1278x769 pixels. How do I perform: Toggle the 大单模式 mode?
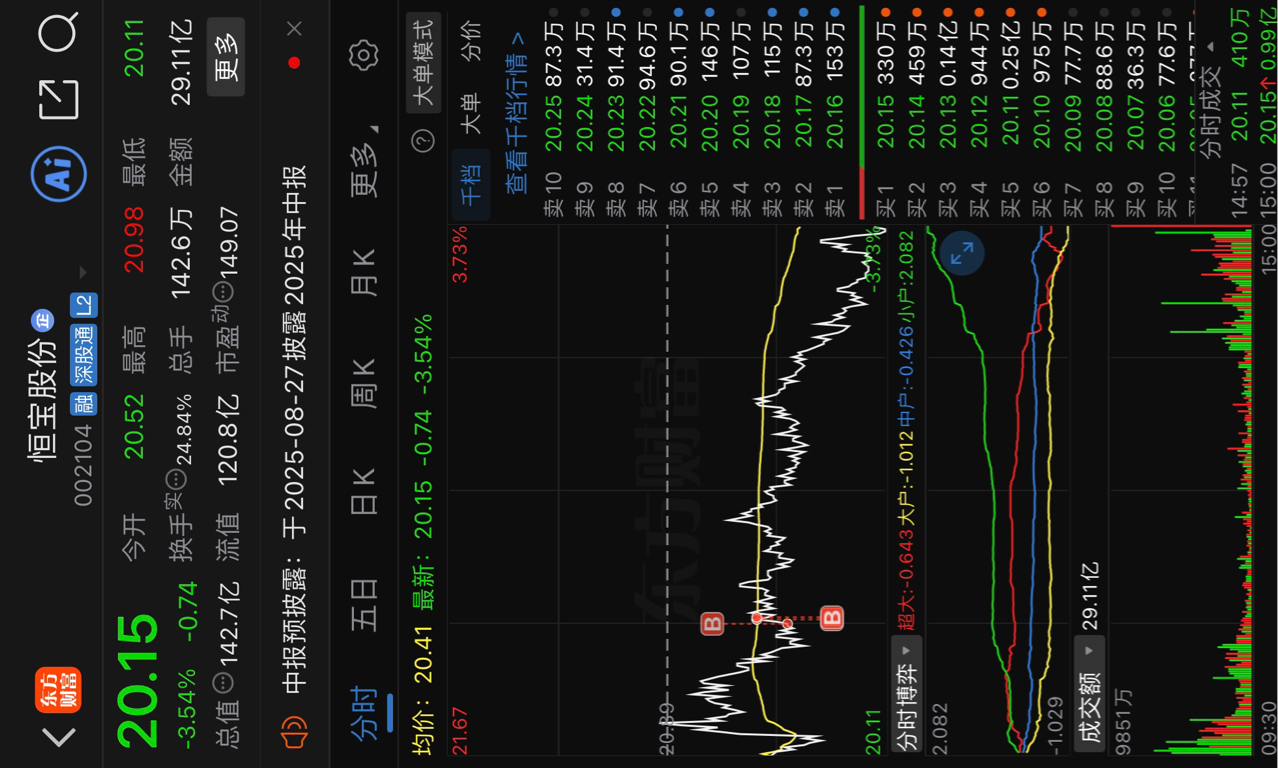tap(424, 62)
